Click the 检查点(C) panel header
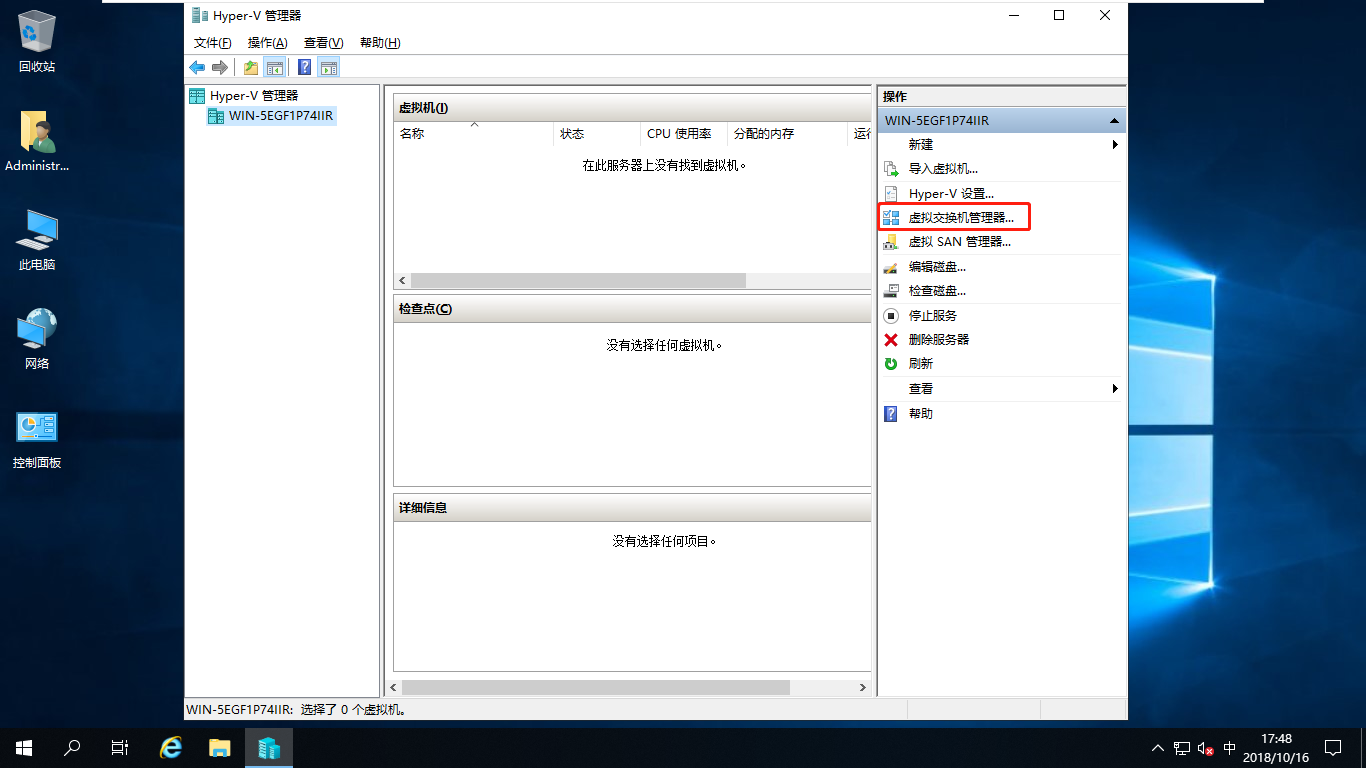Image resolution: width=1366 pixels, height=768 pixels. click(x=632, y=309)
